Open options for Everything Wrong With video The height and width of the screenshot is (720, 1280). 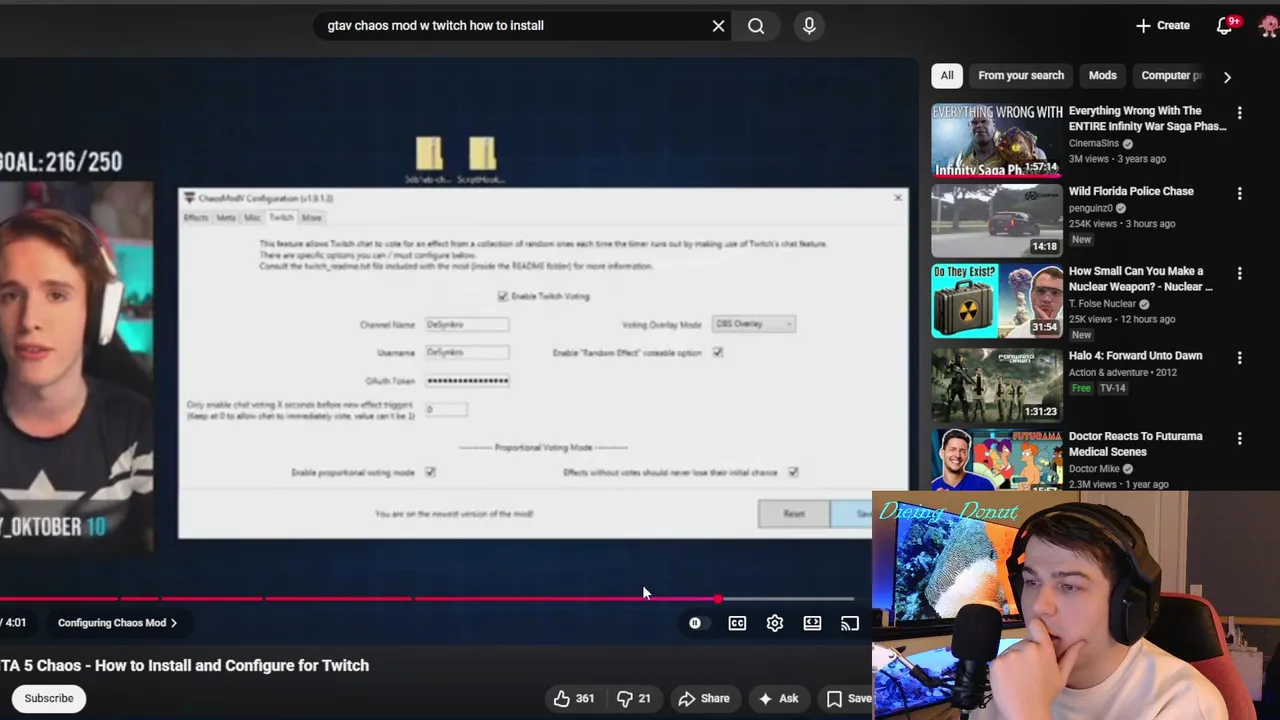1239,113
